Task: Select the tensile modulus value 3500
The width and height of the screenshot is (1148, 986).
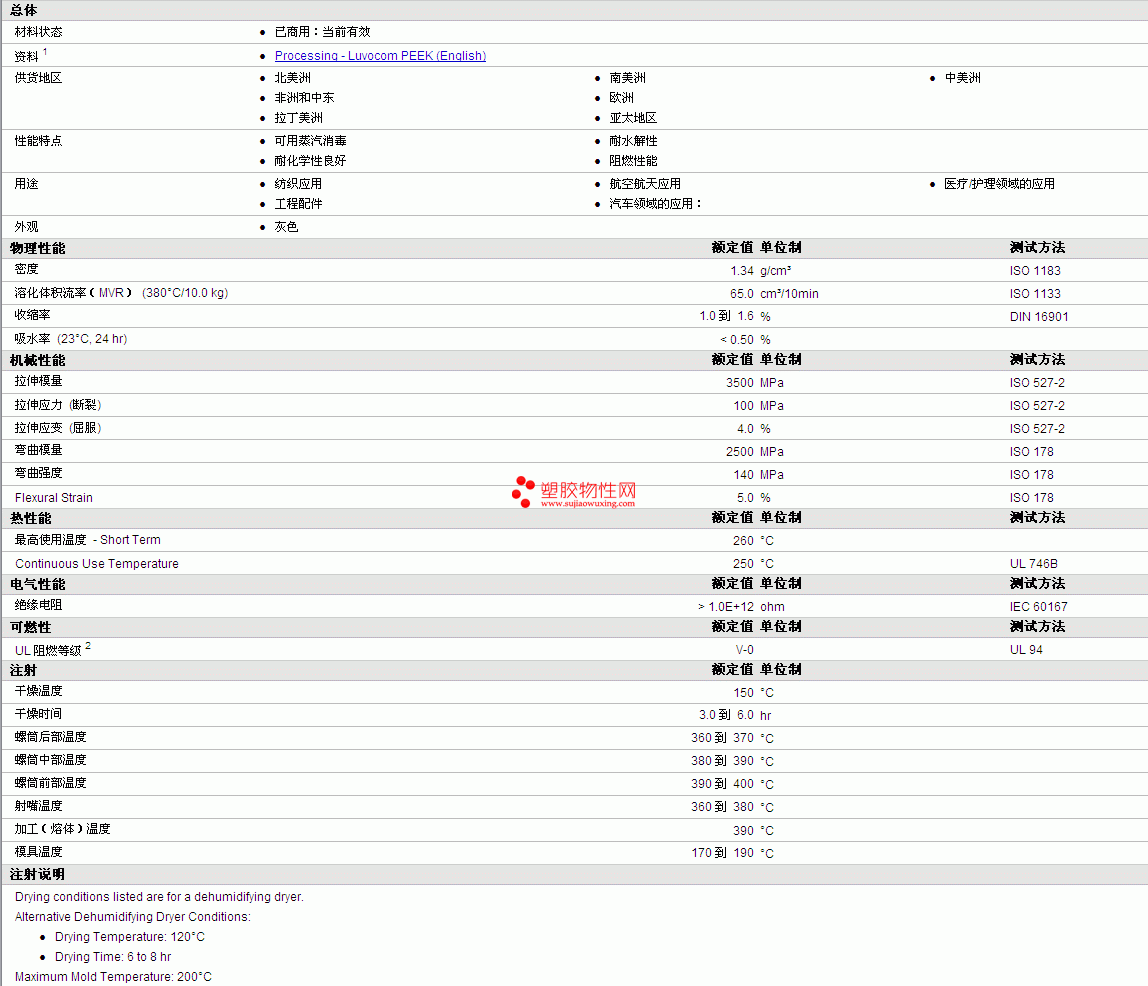Action: pos(739,383)
